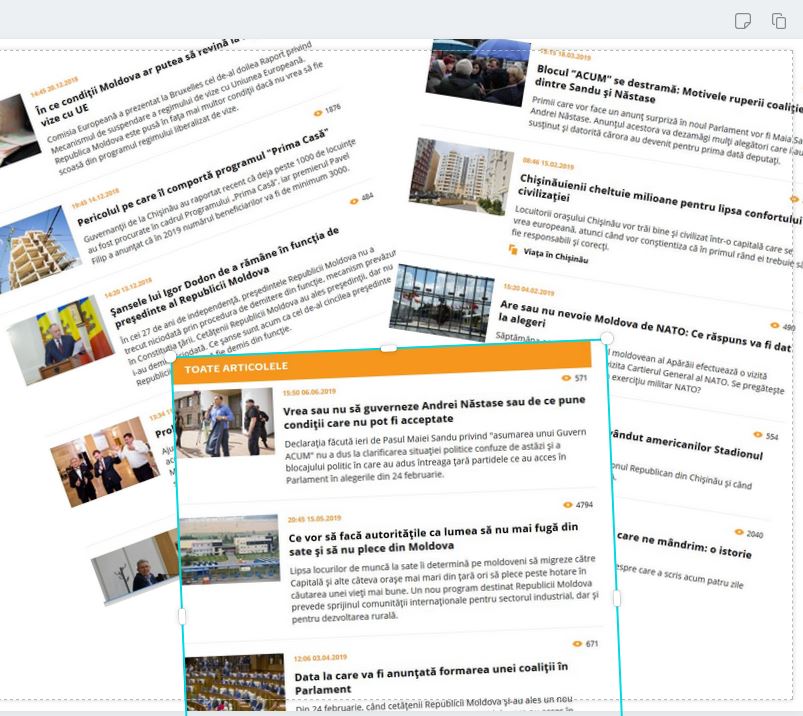This screenshot has height=716, width=803.
Task: Open the add notes icon in the page toolbar
Action: 743,22
